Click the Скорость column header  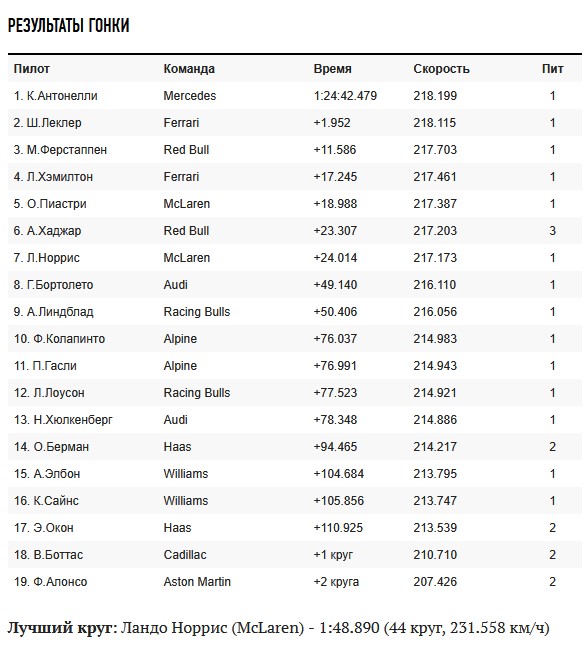(441, 69)
